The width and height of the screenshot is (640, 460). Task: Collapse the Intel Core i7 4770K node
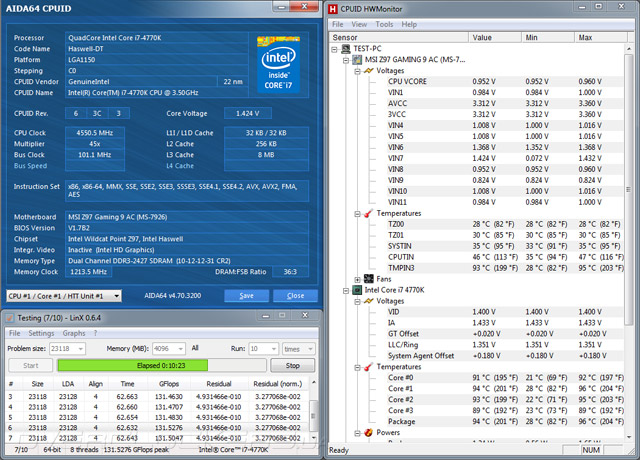pos(345,289)
